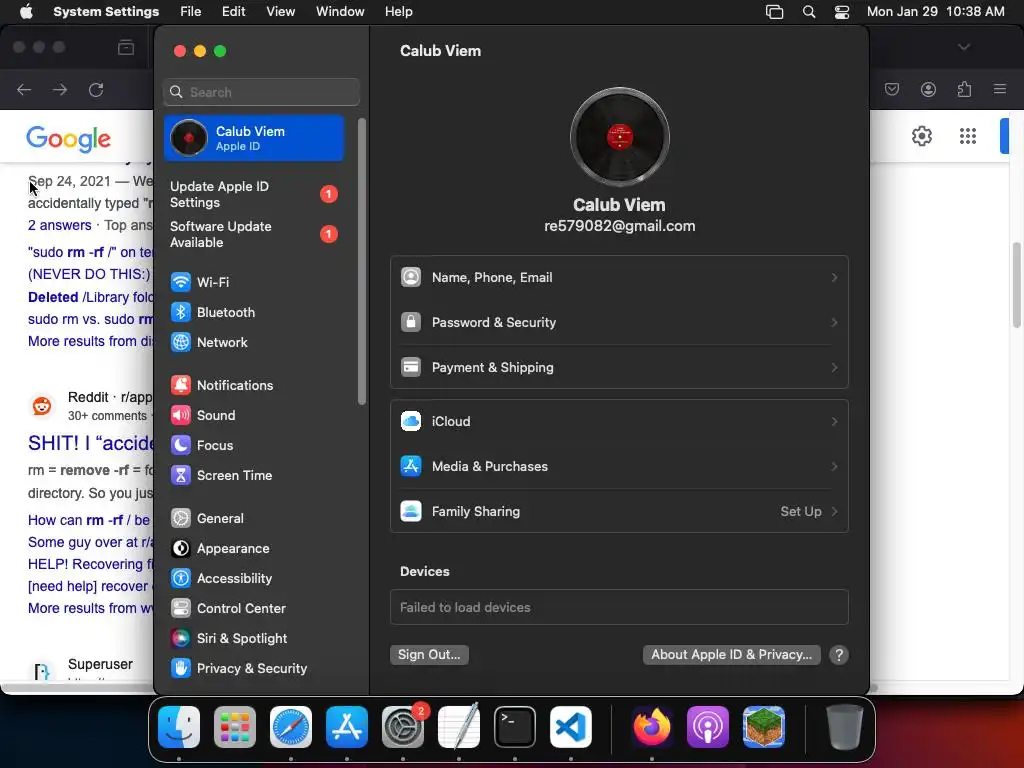This screenshot has height=768, width=1024.
Task: Open Update Apple ID Settings alert
Action: [254, 195]
